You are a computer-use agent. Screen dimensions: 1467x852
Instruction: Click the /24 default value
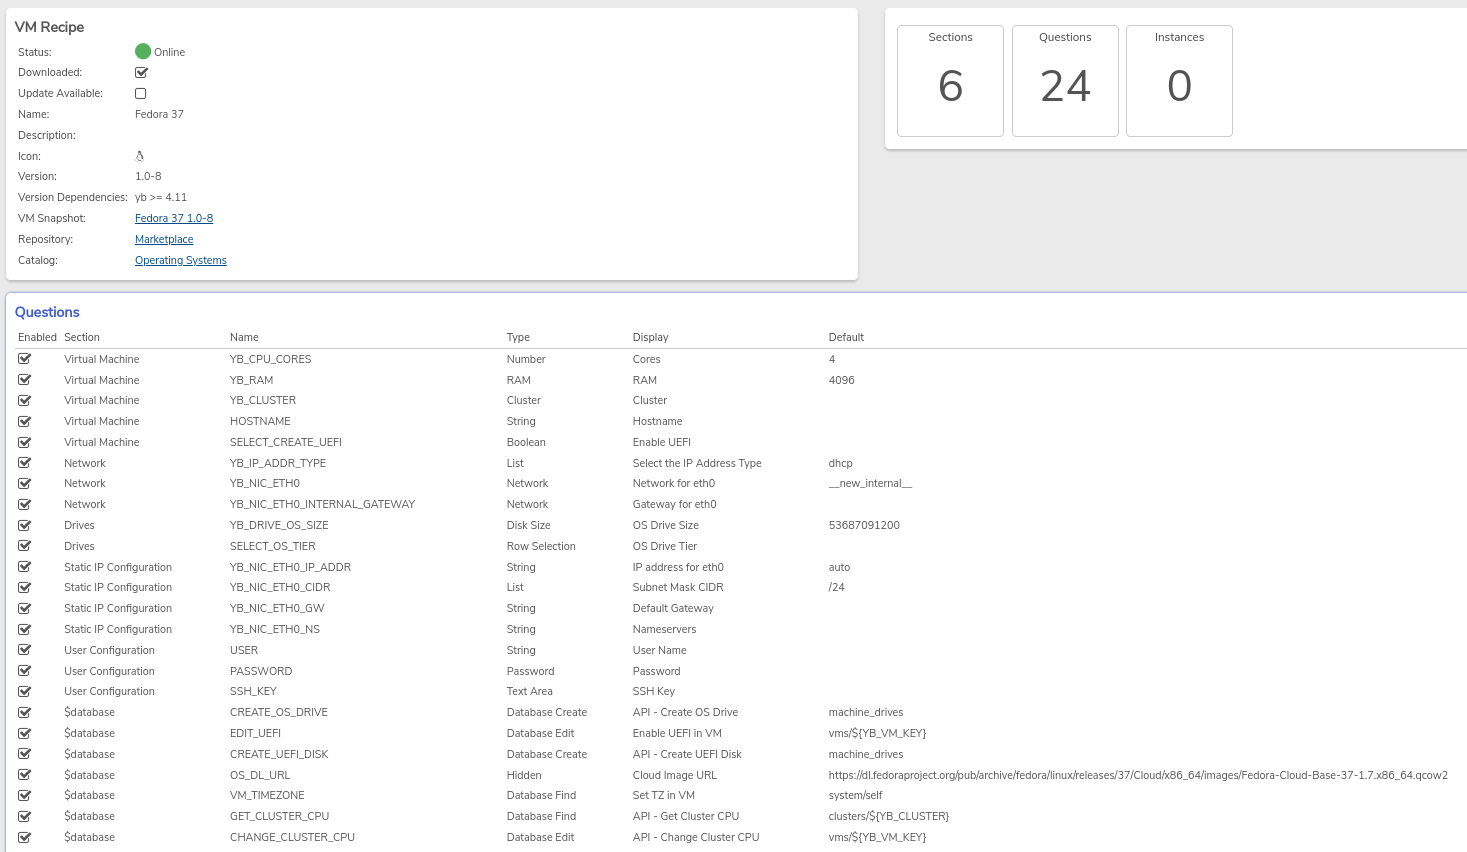837,587
